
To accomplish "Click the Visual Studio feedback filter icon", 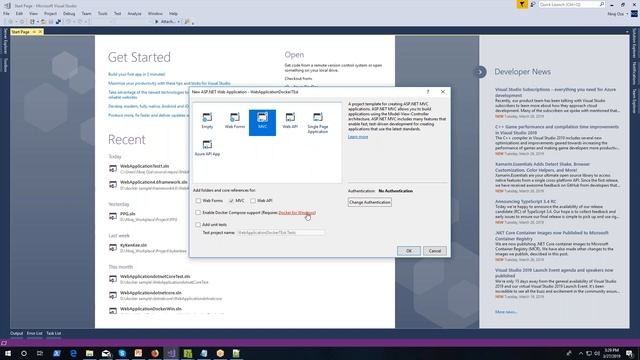I will [x=522, y=4].
